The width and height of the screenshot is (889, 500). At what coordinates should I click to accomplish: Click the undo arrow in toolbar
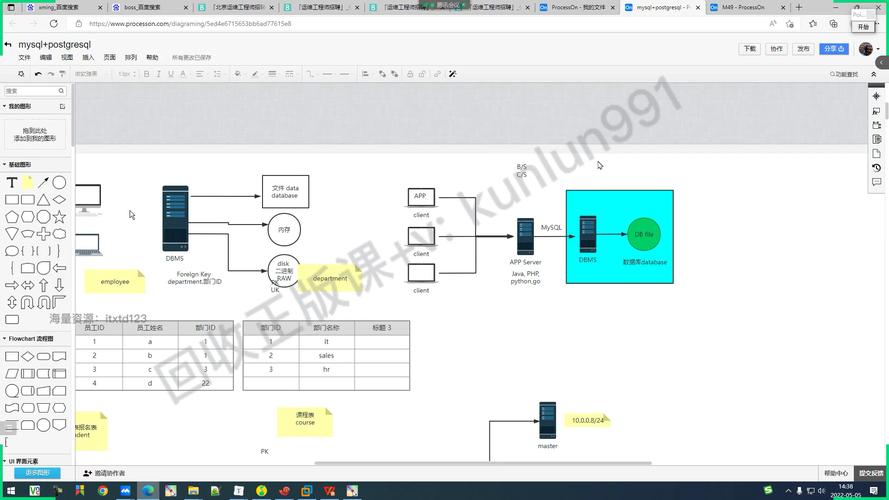[38, 74]
